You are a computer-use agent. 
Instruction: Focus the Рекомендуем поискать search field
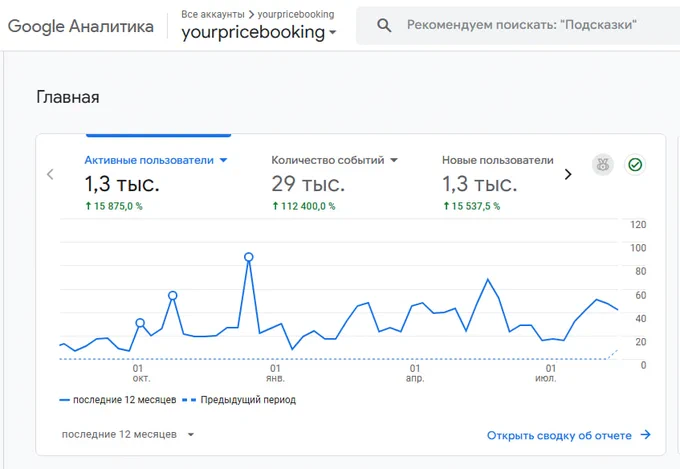coord(521,25)
